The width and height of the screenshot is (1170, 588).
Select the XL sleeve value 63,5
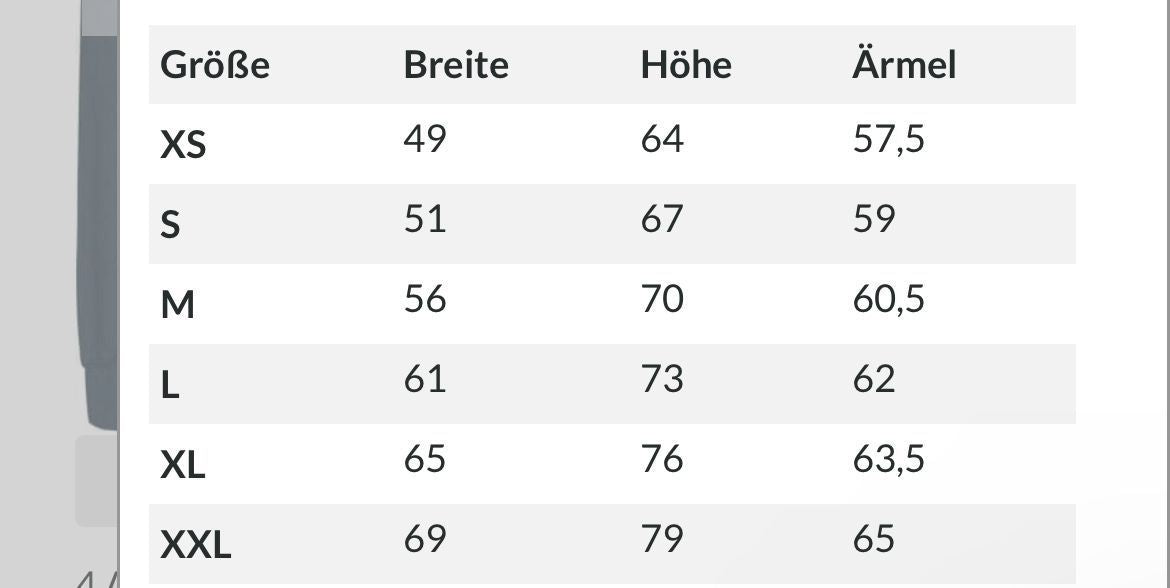click(x=888, y=459)
